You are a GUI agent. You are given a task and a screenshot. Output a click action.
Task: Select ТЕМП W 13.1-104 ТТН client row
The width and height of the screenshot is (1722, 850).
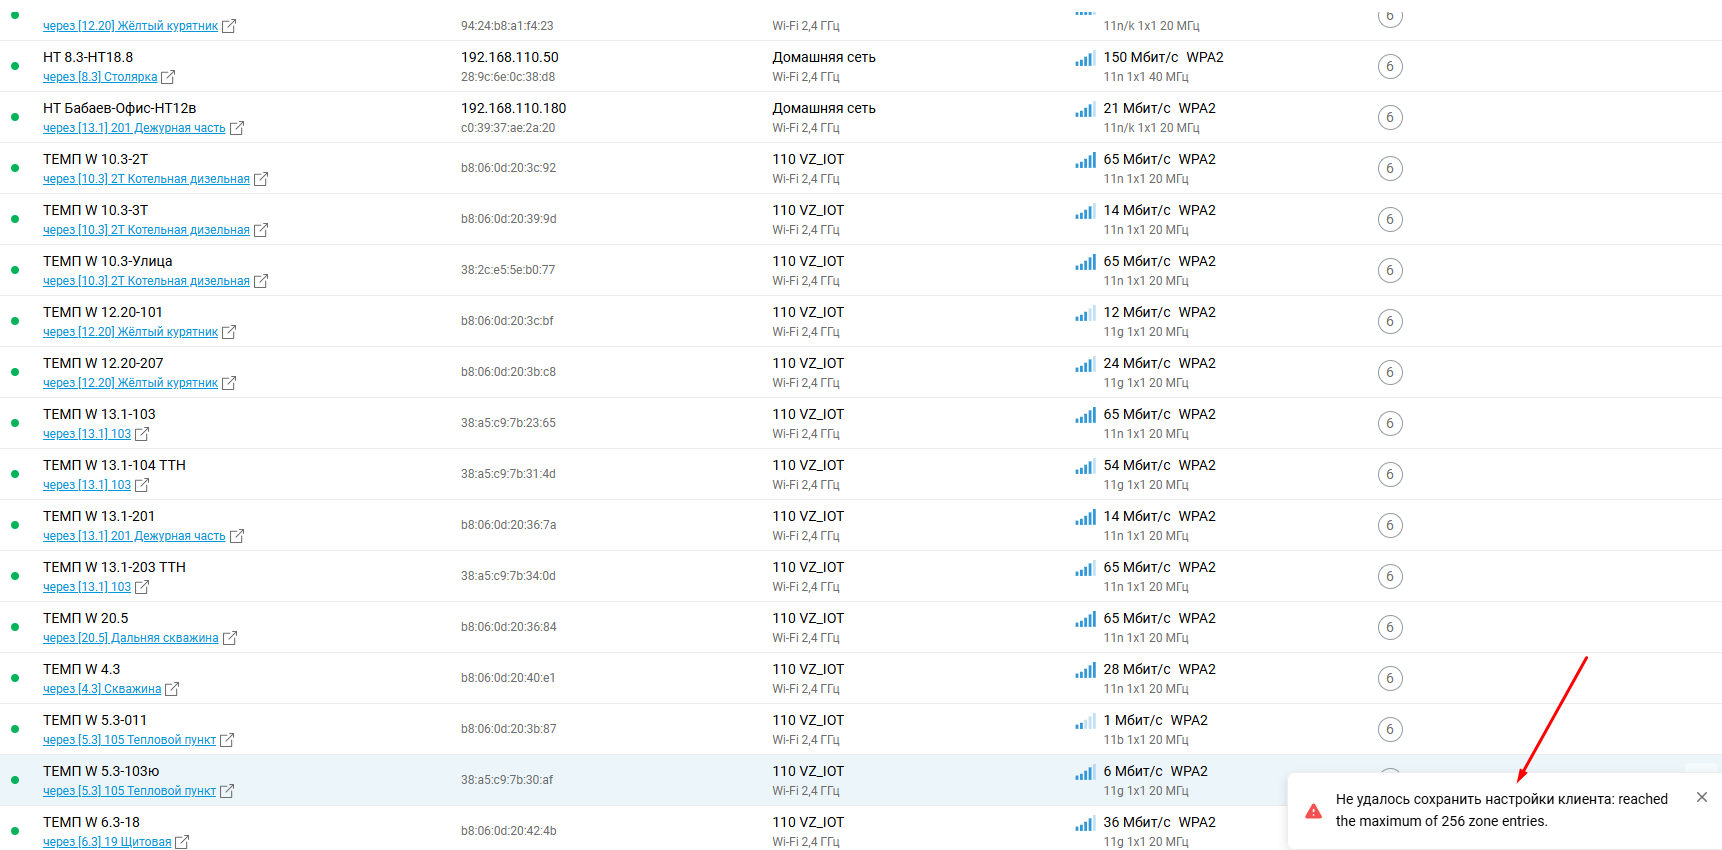pos(861,474)
